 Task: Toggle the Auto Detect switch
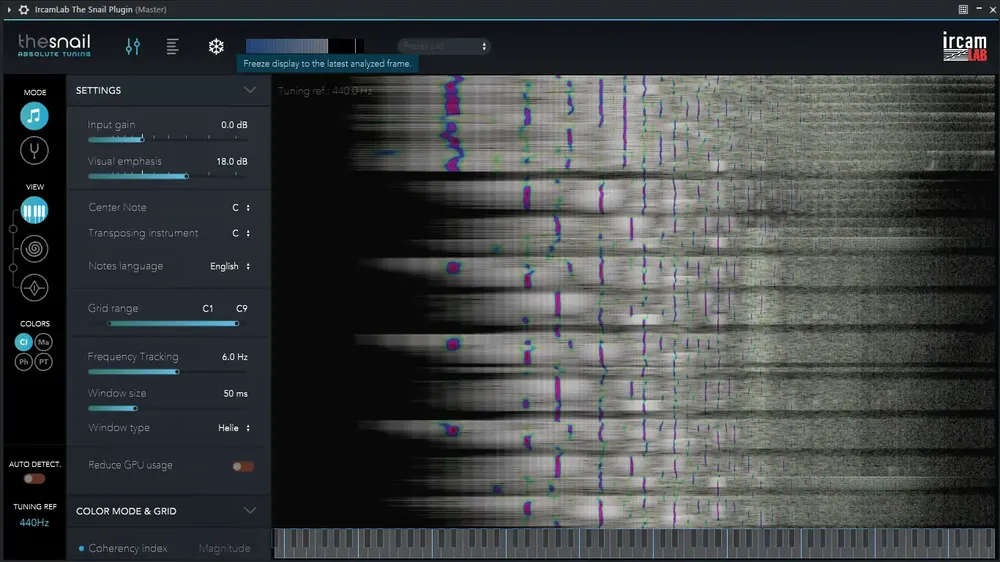click(34, 478)
